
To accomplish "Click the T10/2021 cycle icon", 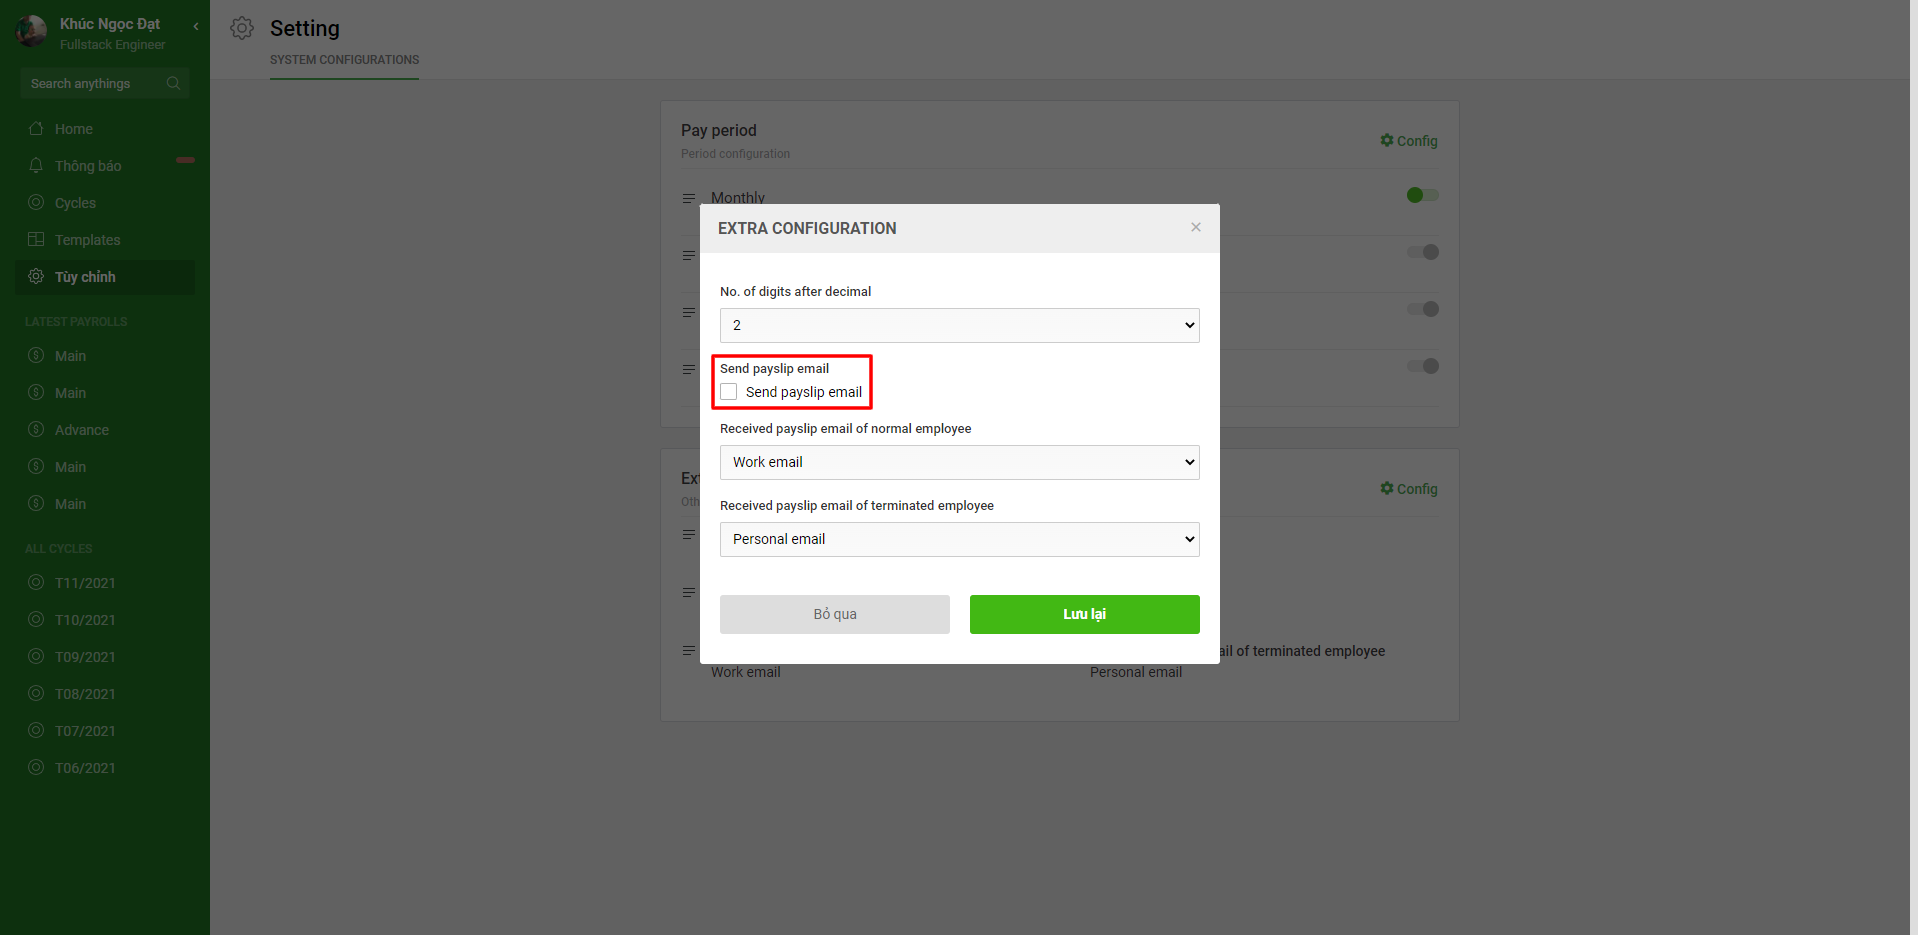I will (x=36, y=619).
